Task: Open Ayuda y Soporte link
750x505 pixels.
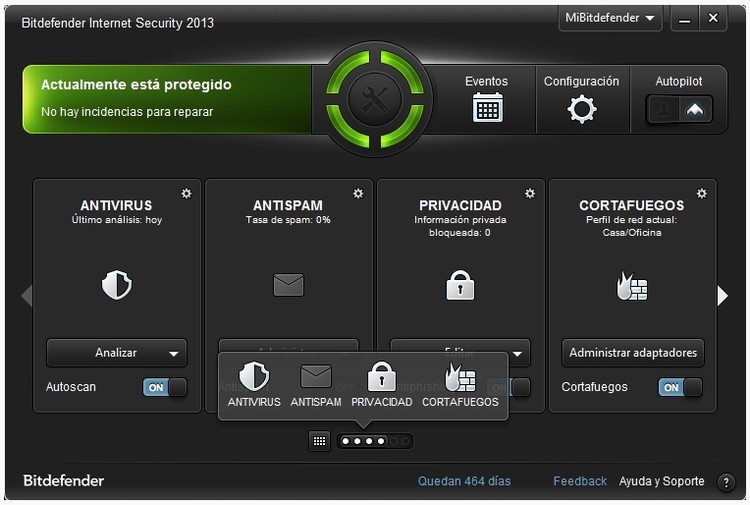Action: click(x=662, y=481)
